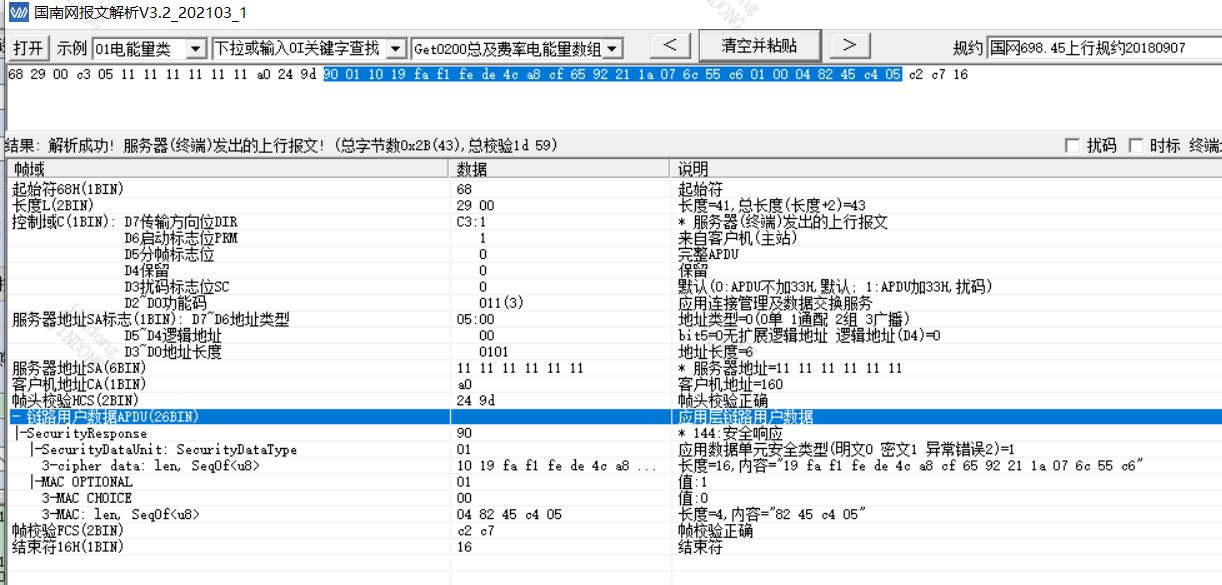Toggle the 扰码 checkbox
Viewport: 1222px width, 585px height.
[1073, 146]
